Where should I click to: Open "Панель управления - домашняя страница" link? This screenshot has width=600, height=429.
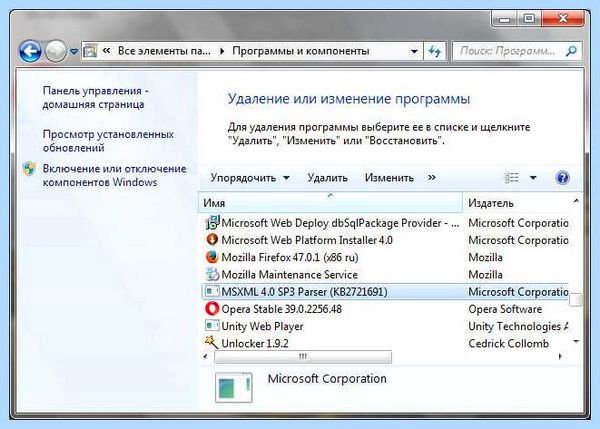(95, 98)
